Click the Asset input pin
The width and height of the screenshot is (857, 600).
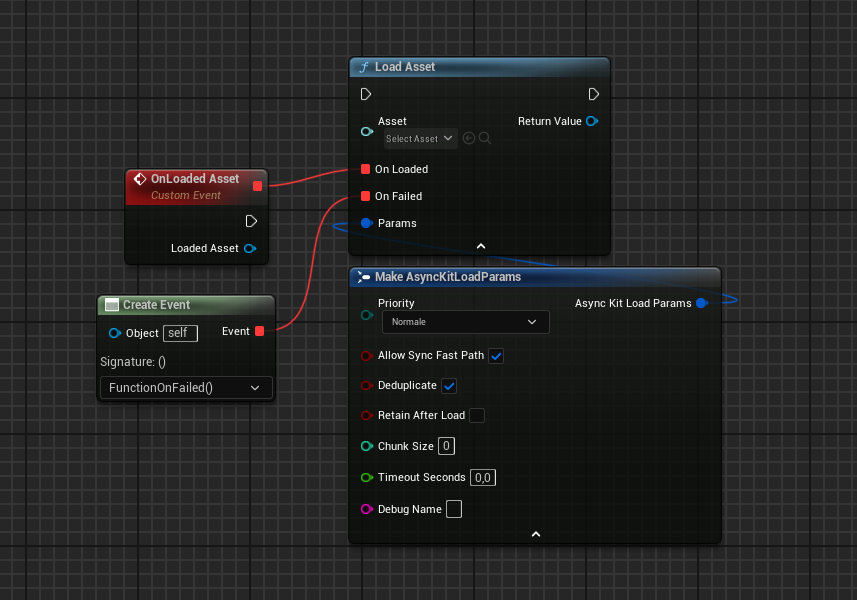click(x=367, y=132)
